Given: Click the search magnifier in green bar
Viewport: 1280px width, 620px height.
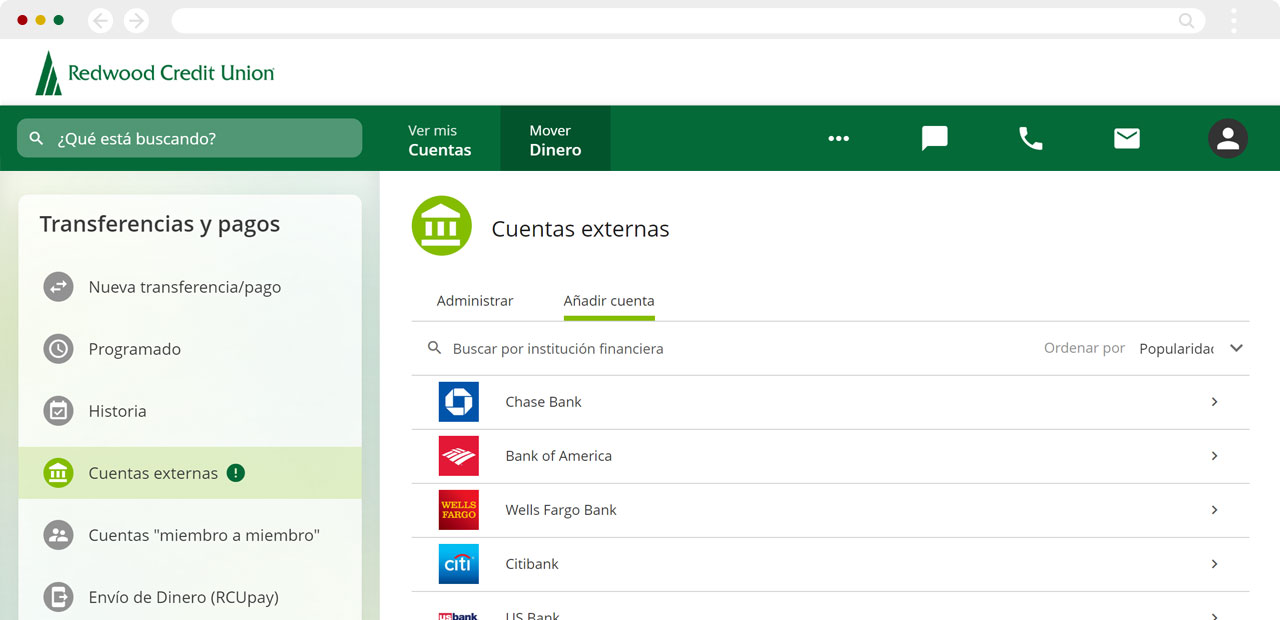Looking at the screenshot, I should pos(37,138).
